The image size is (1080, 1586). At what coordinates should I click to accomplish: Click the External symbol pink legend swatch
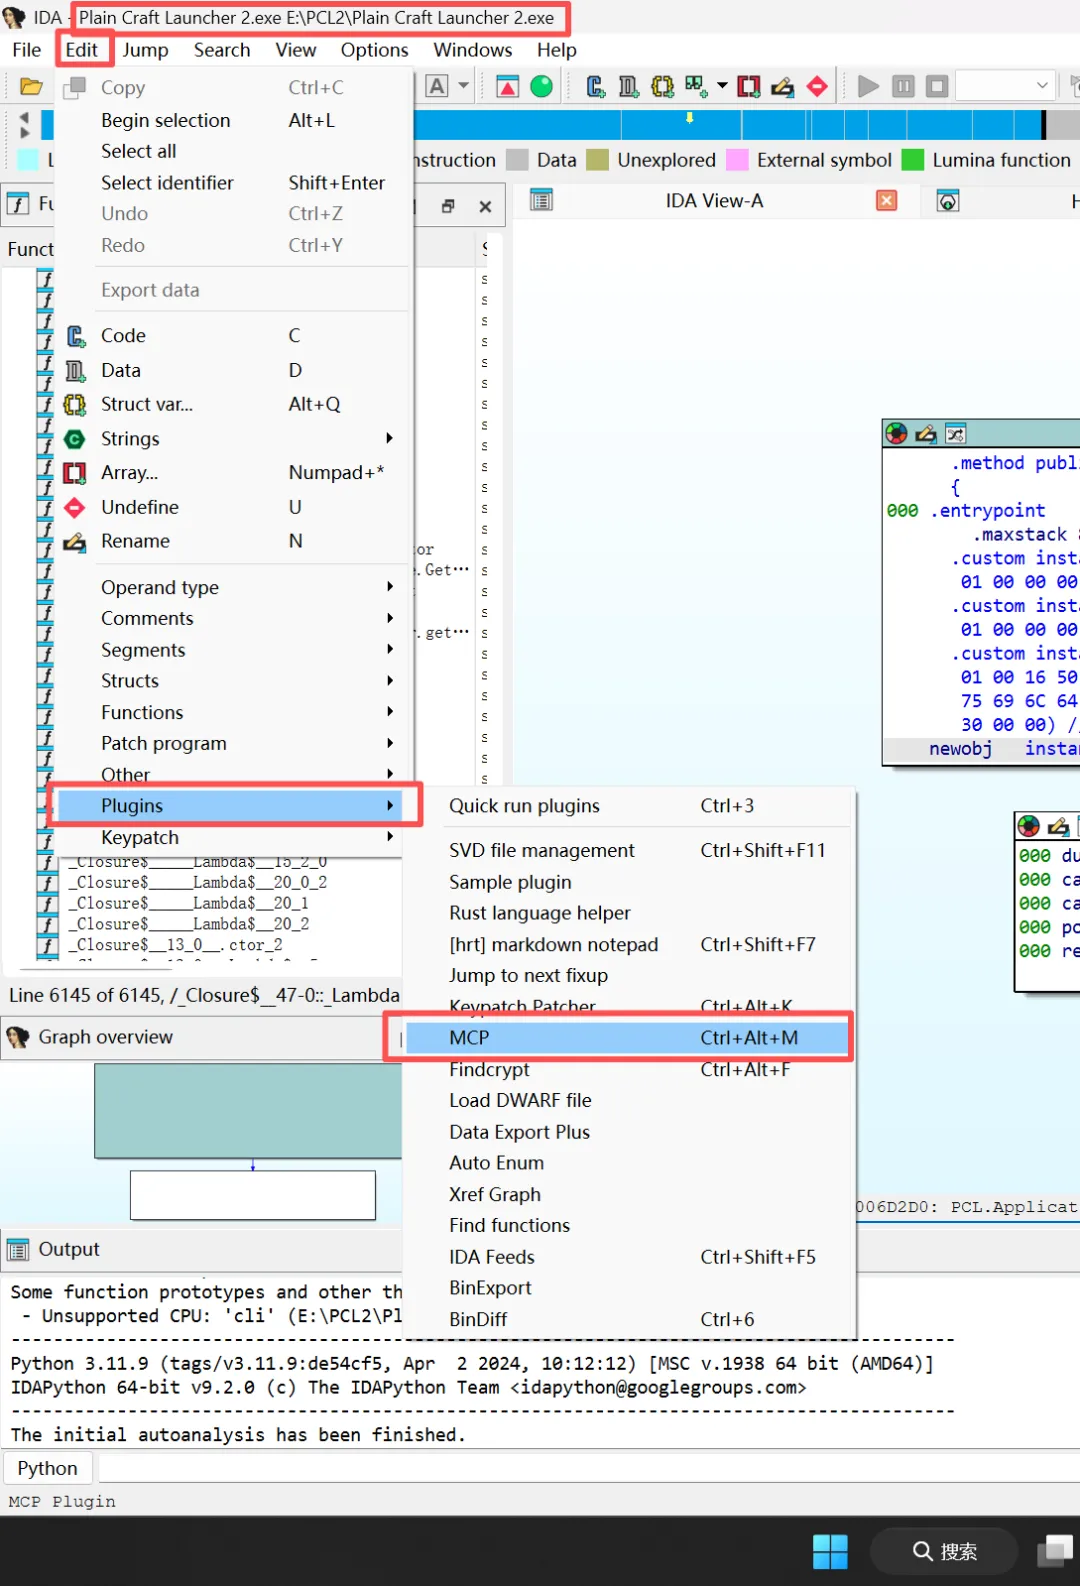(x=737, y=160)
